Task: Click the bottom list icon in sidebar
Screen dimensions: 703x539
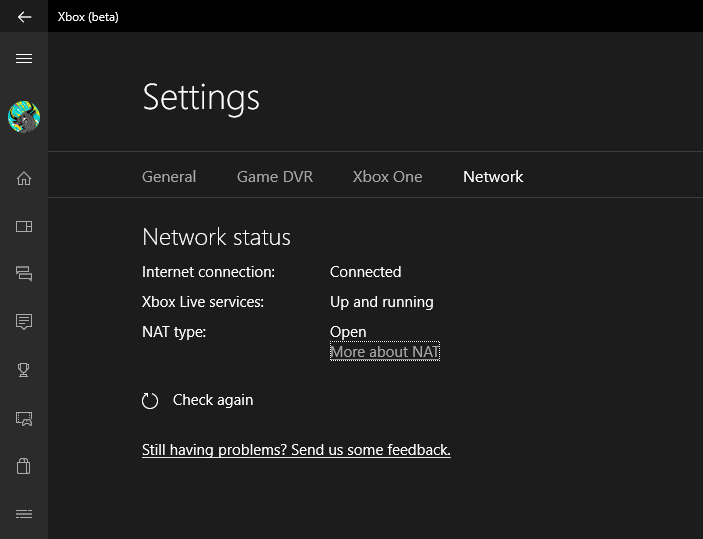Action: click(24, 514)
